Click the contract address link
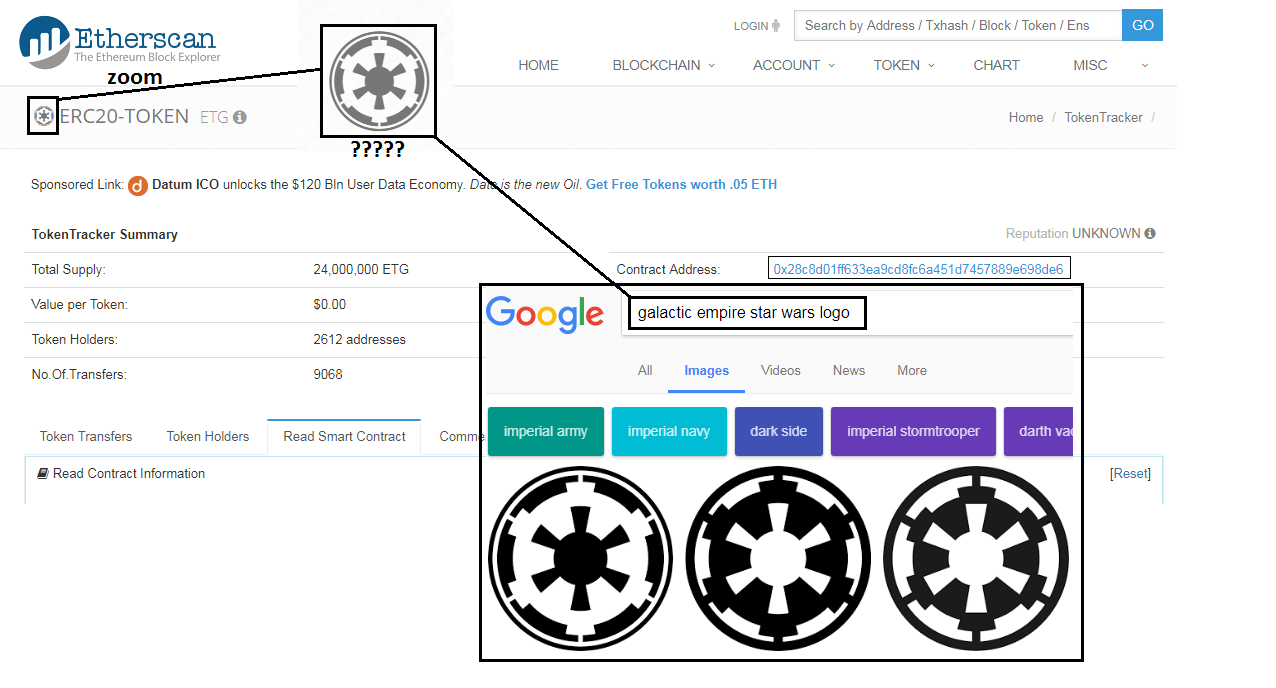1276x688 pixels. [919, 269]
